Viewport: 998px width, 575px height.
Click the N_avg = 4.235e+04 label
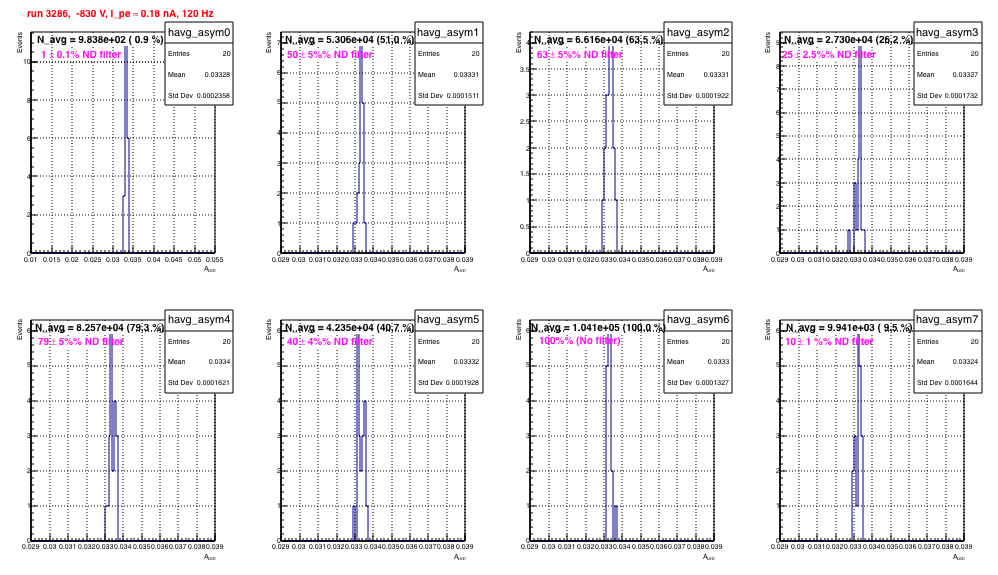pyautogui.click(x=349, y=328)
